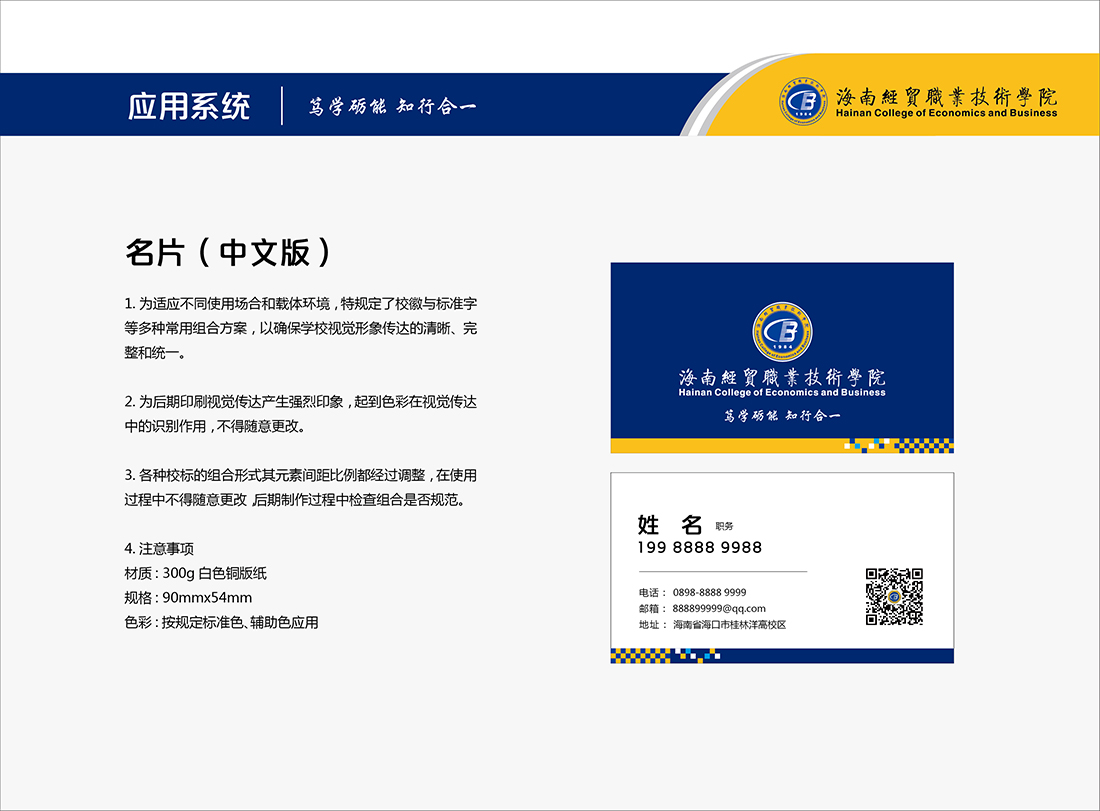Click the 名片（中文版）heading
The image size is (1100, 811).
point(228,253)
